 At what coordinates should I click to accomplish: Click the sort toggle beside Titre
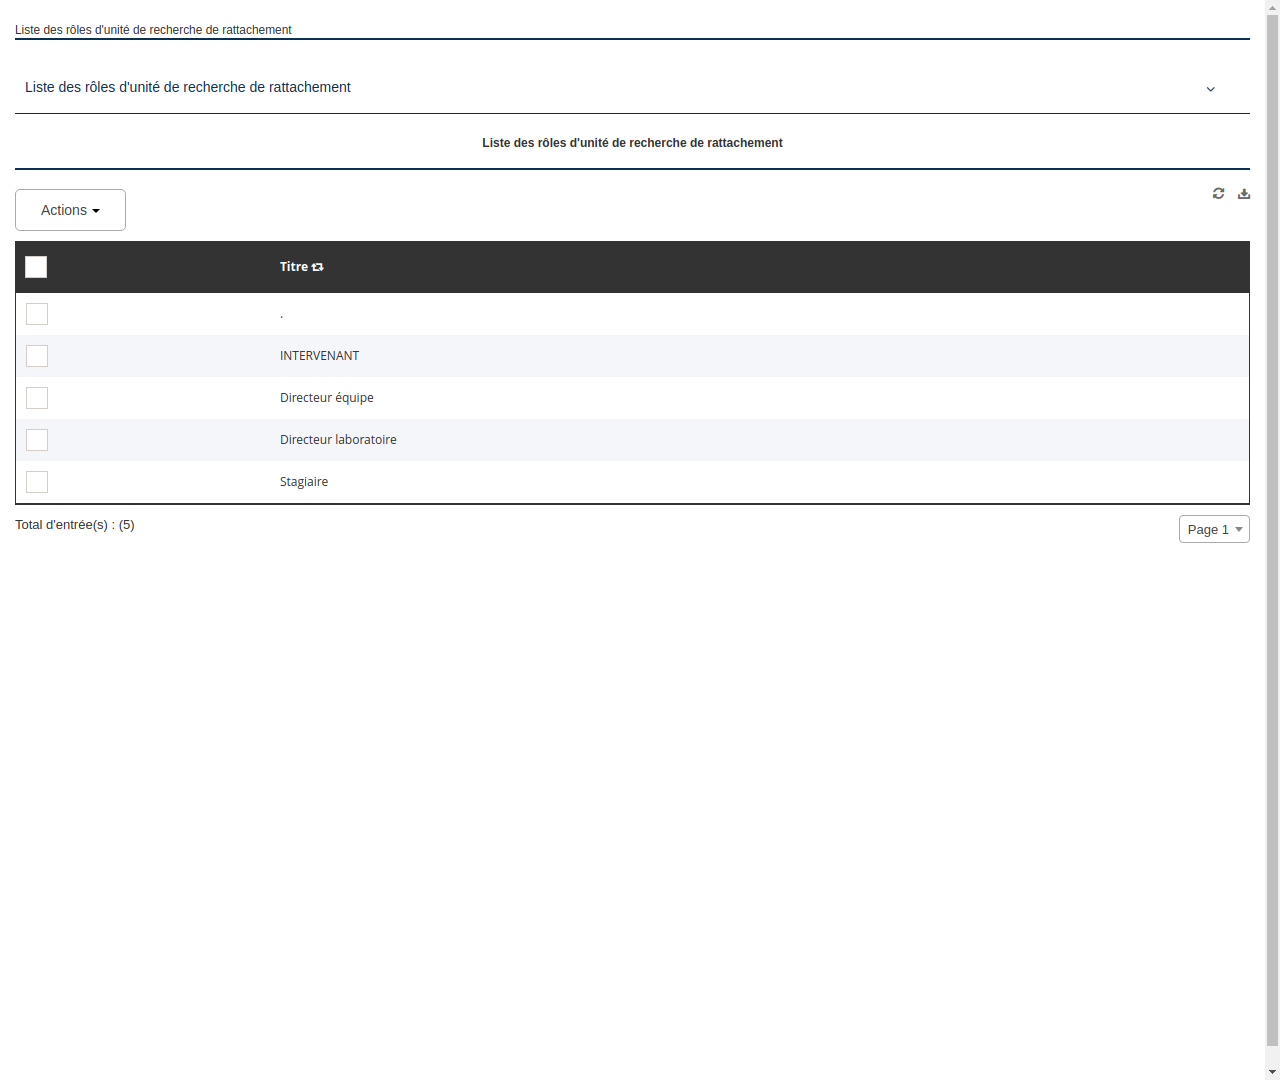click(317, 267)
